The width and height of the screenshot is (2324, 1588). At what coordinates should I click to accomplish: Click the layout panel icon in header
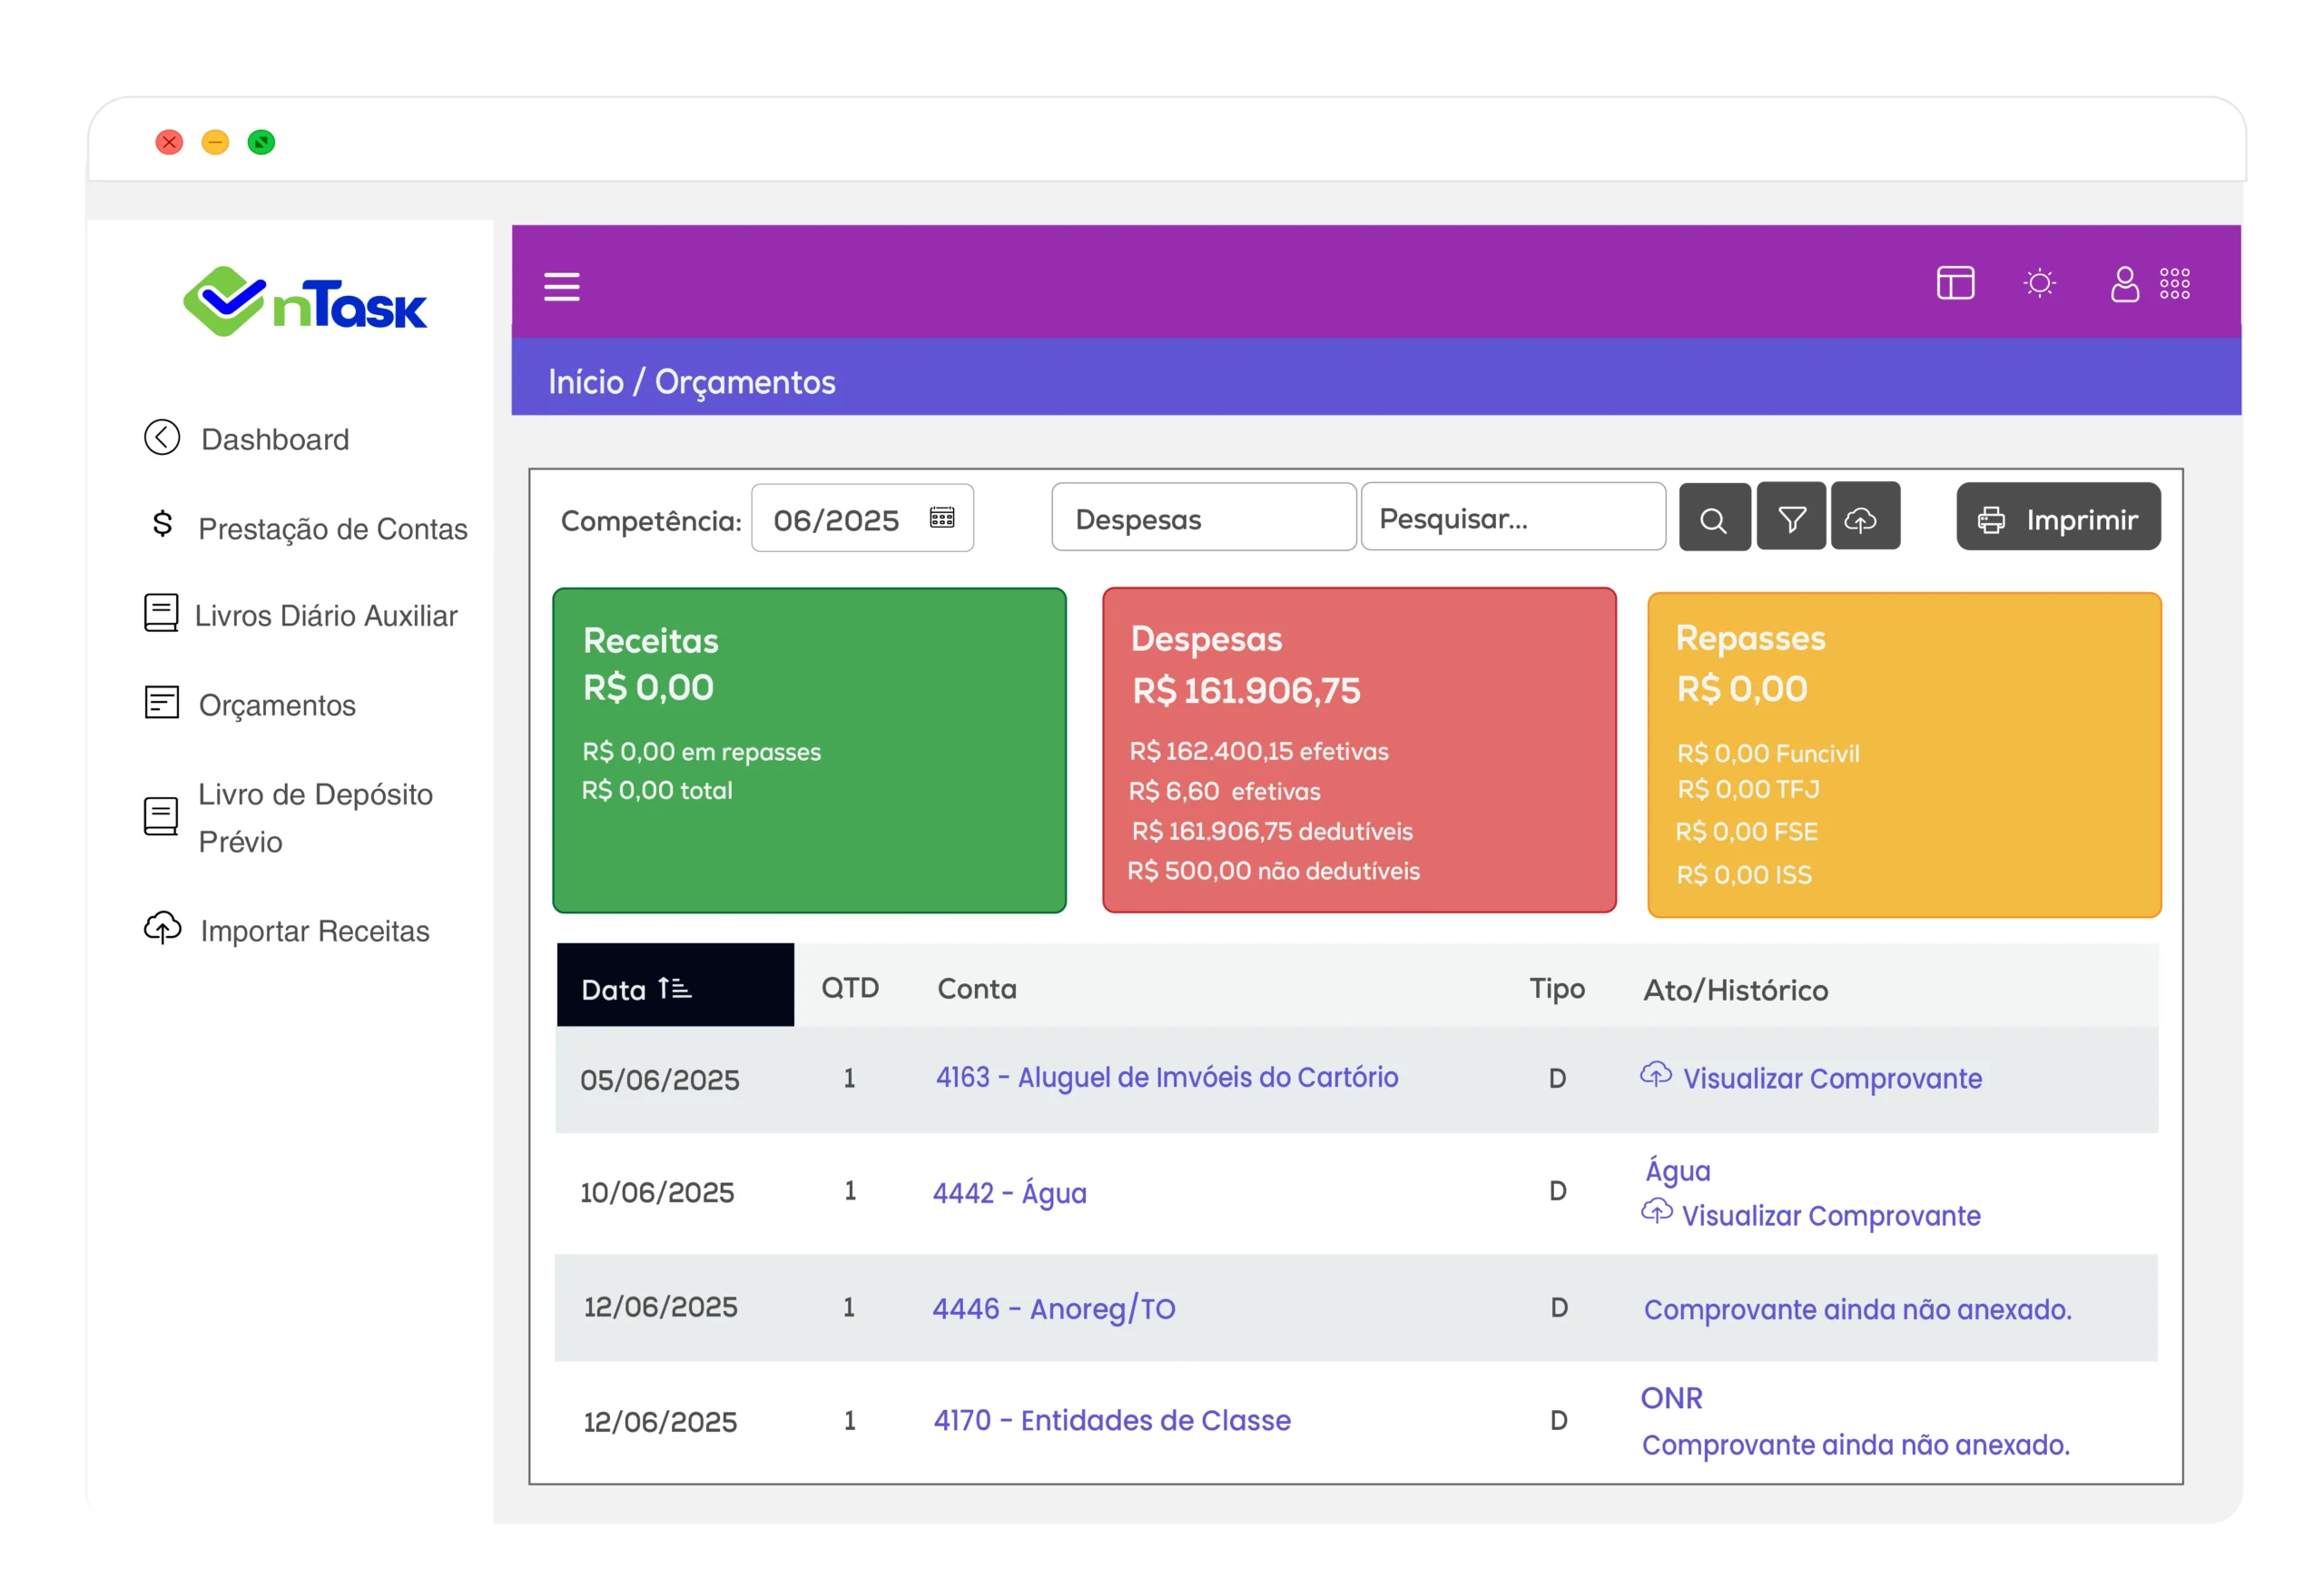point(1955,284)
